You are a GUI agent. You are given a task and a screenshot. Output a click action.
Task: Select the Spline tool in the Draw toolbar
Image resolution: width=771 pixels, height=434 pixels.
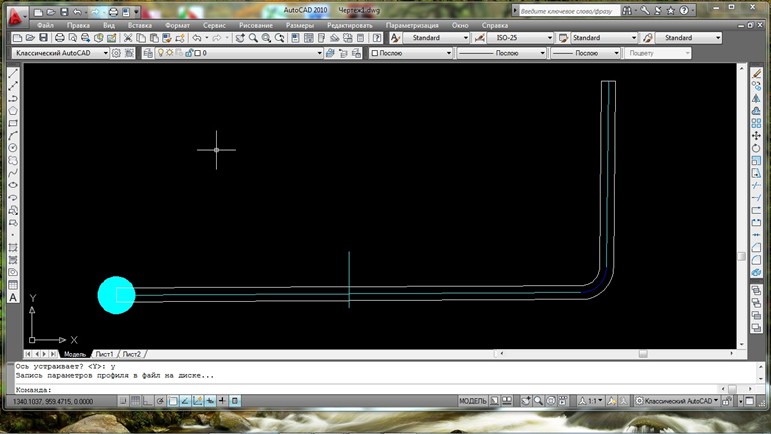pyautogui.click(x=13, y=173)
